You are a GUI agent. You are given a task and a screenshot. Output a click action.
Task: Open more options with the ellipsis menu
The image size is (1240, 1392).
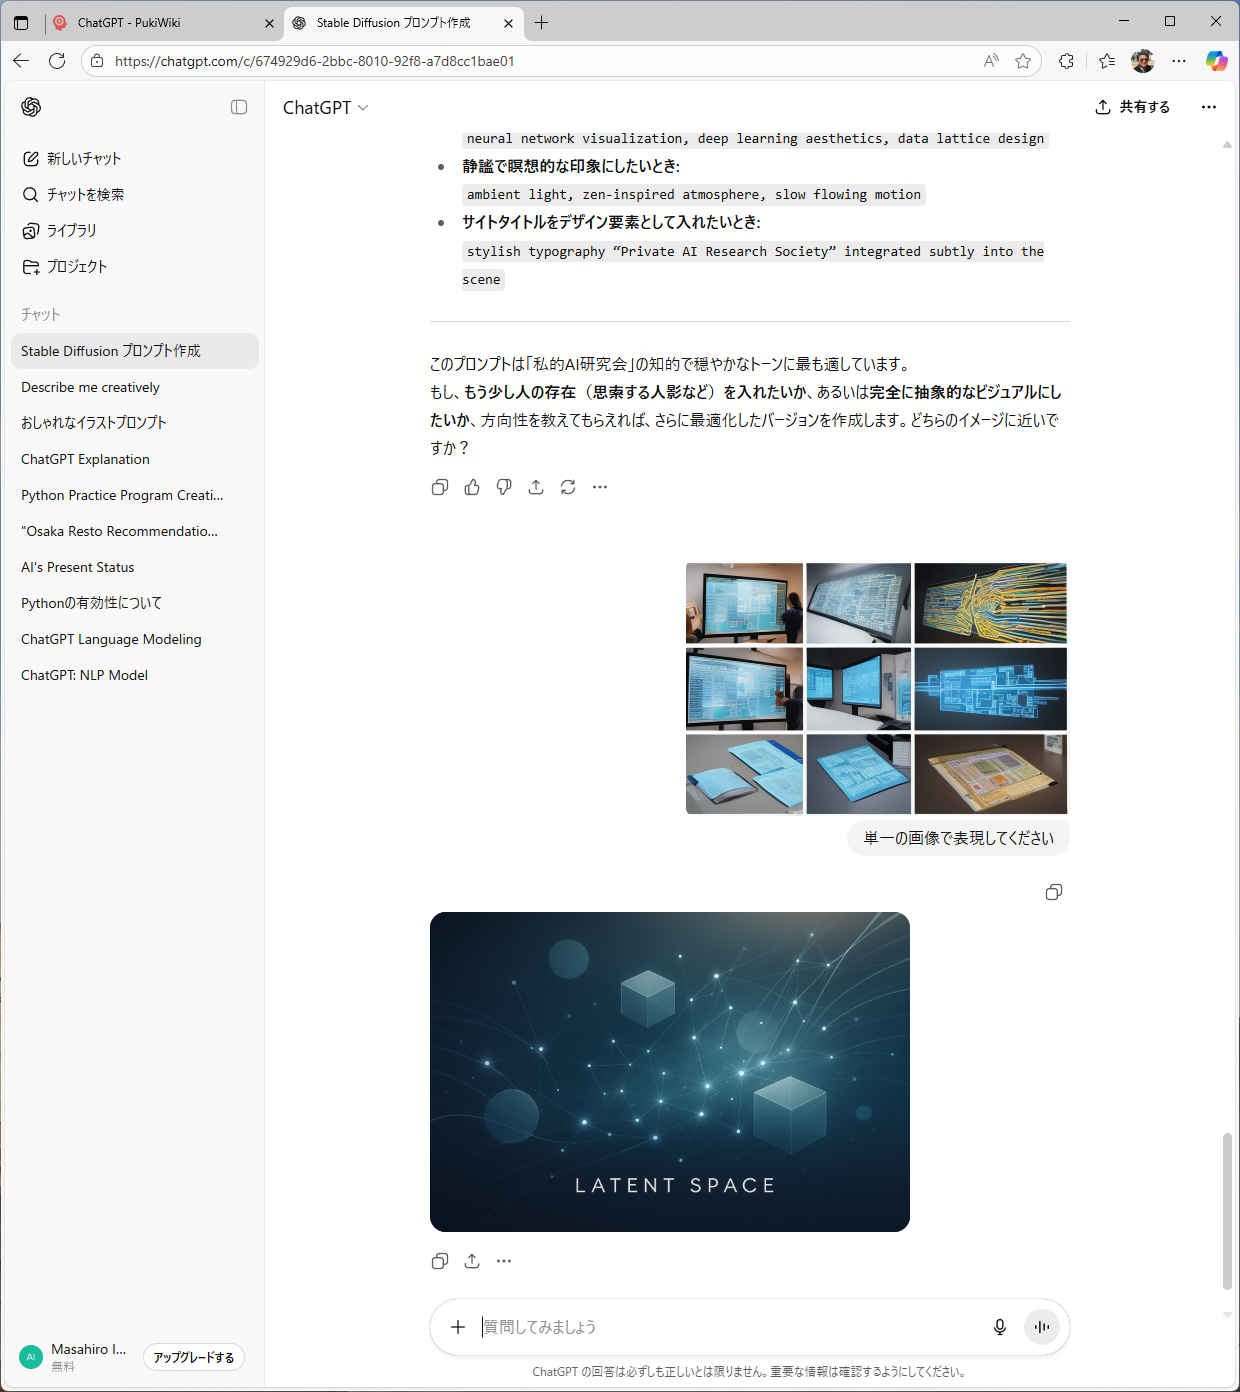click(1209, 107)
